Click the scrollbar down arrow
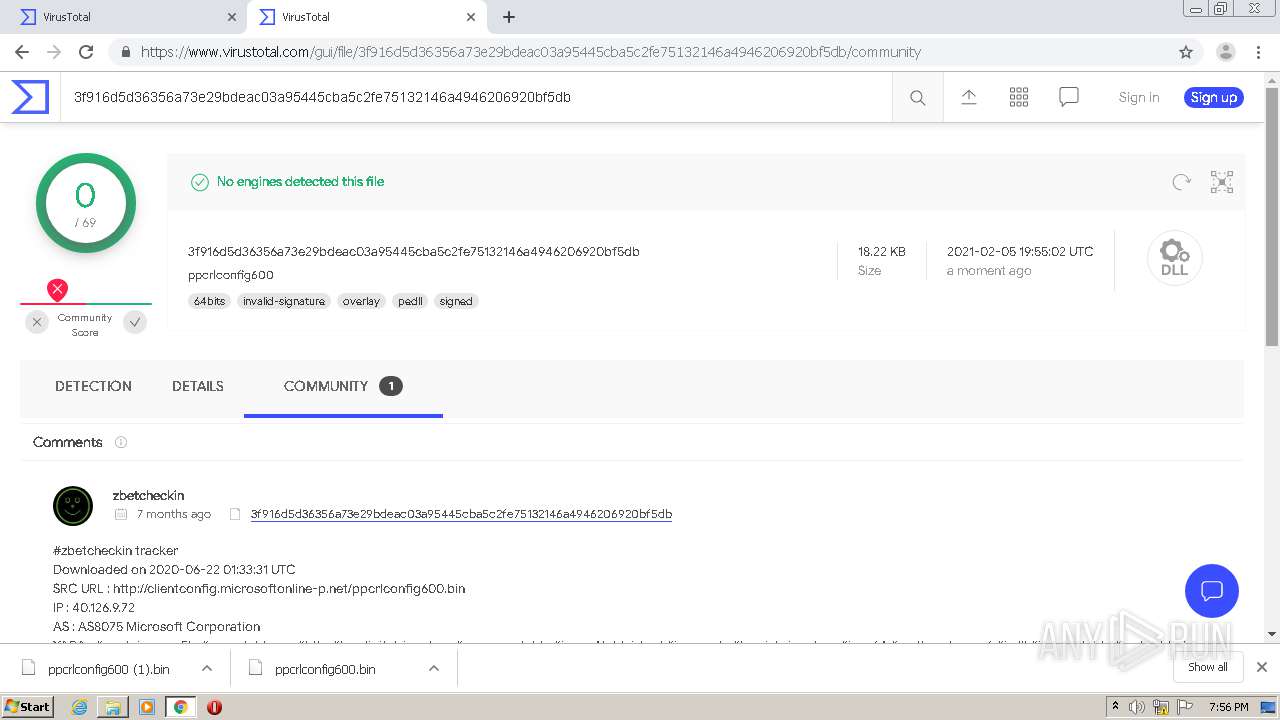The image size is (1280, 720). coord(1272,634)
